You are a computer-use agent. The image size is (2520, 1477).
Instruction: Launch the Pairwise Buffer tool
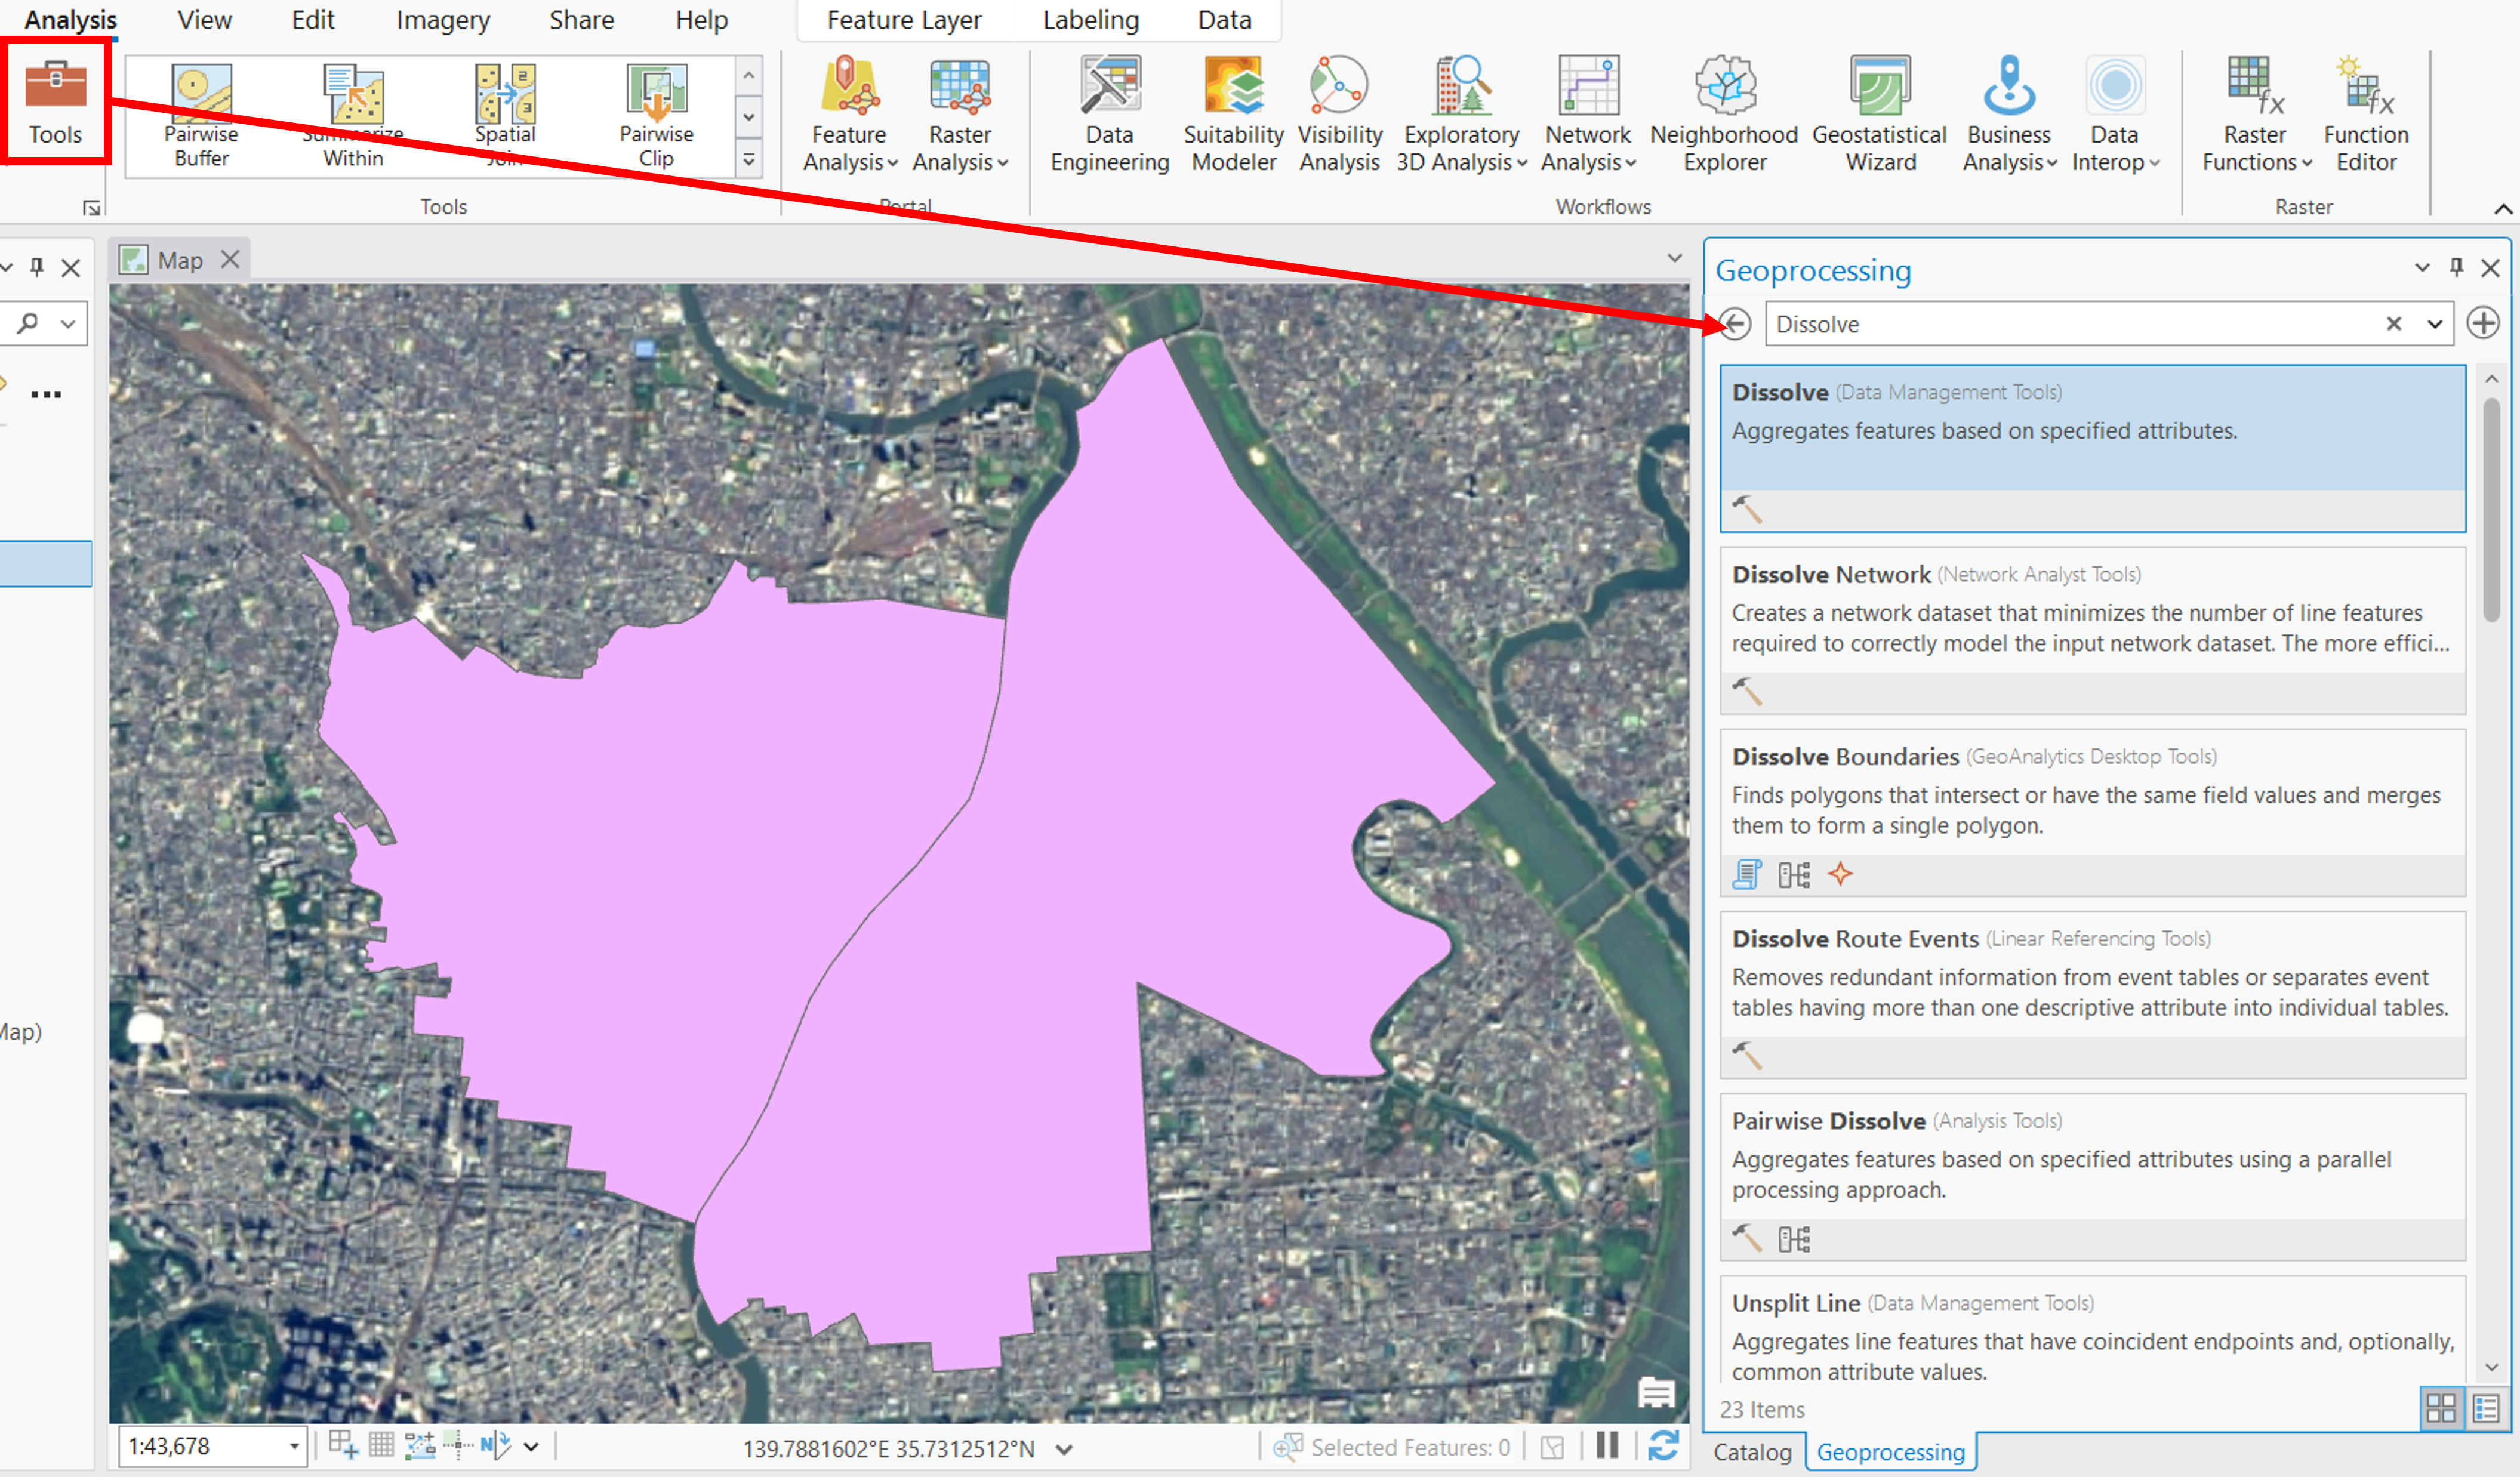(x=201, y=115)
